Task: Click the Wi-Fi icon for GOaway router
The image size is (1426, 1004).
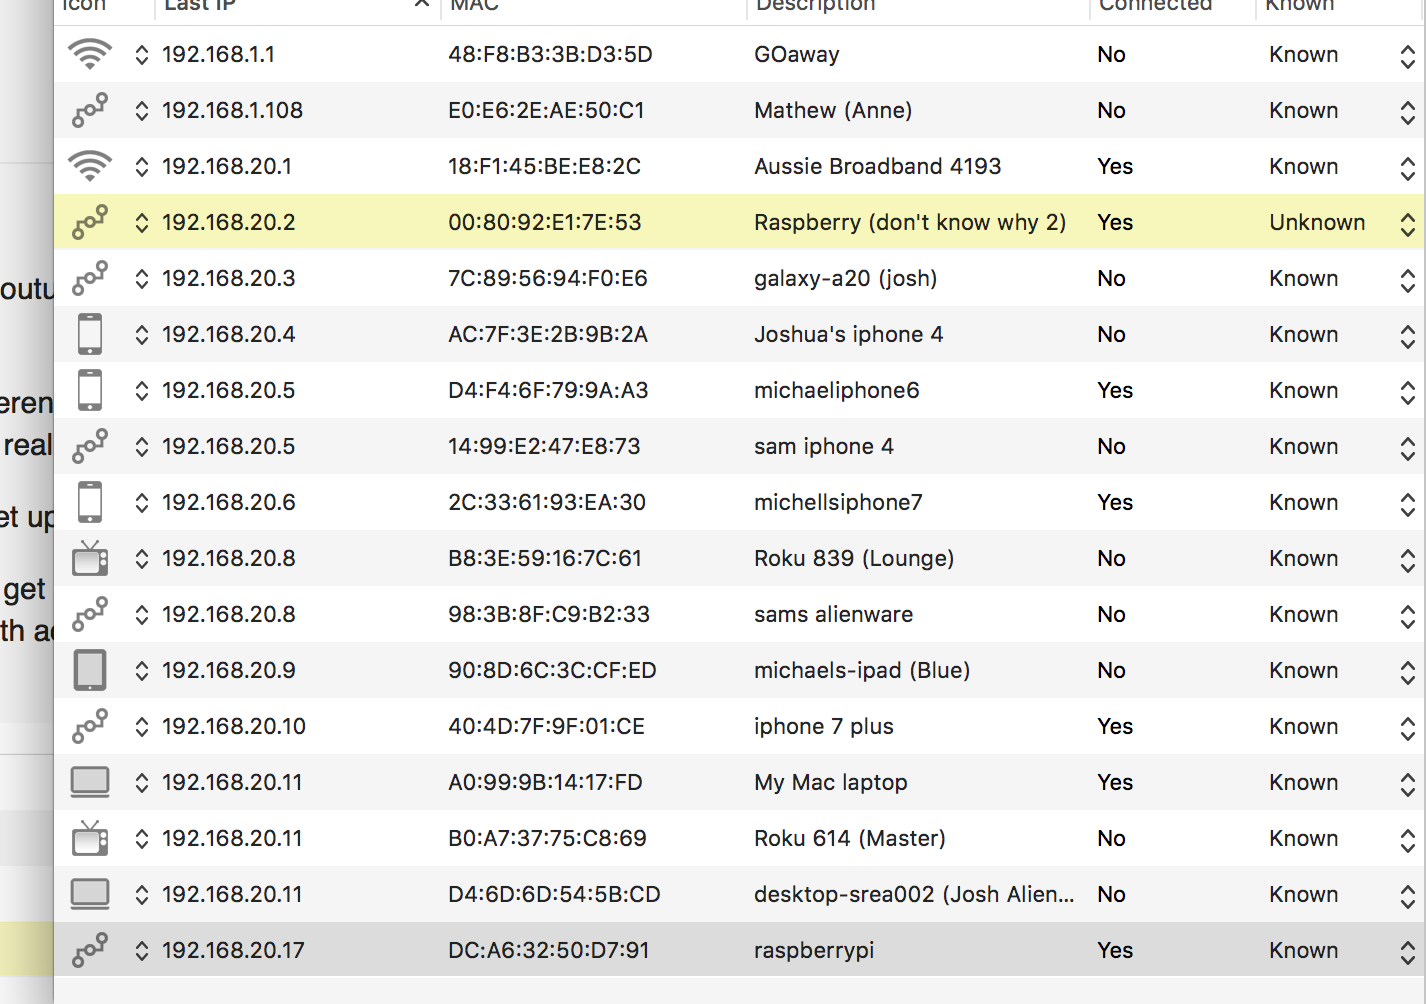Action: pos(90,54)
